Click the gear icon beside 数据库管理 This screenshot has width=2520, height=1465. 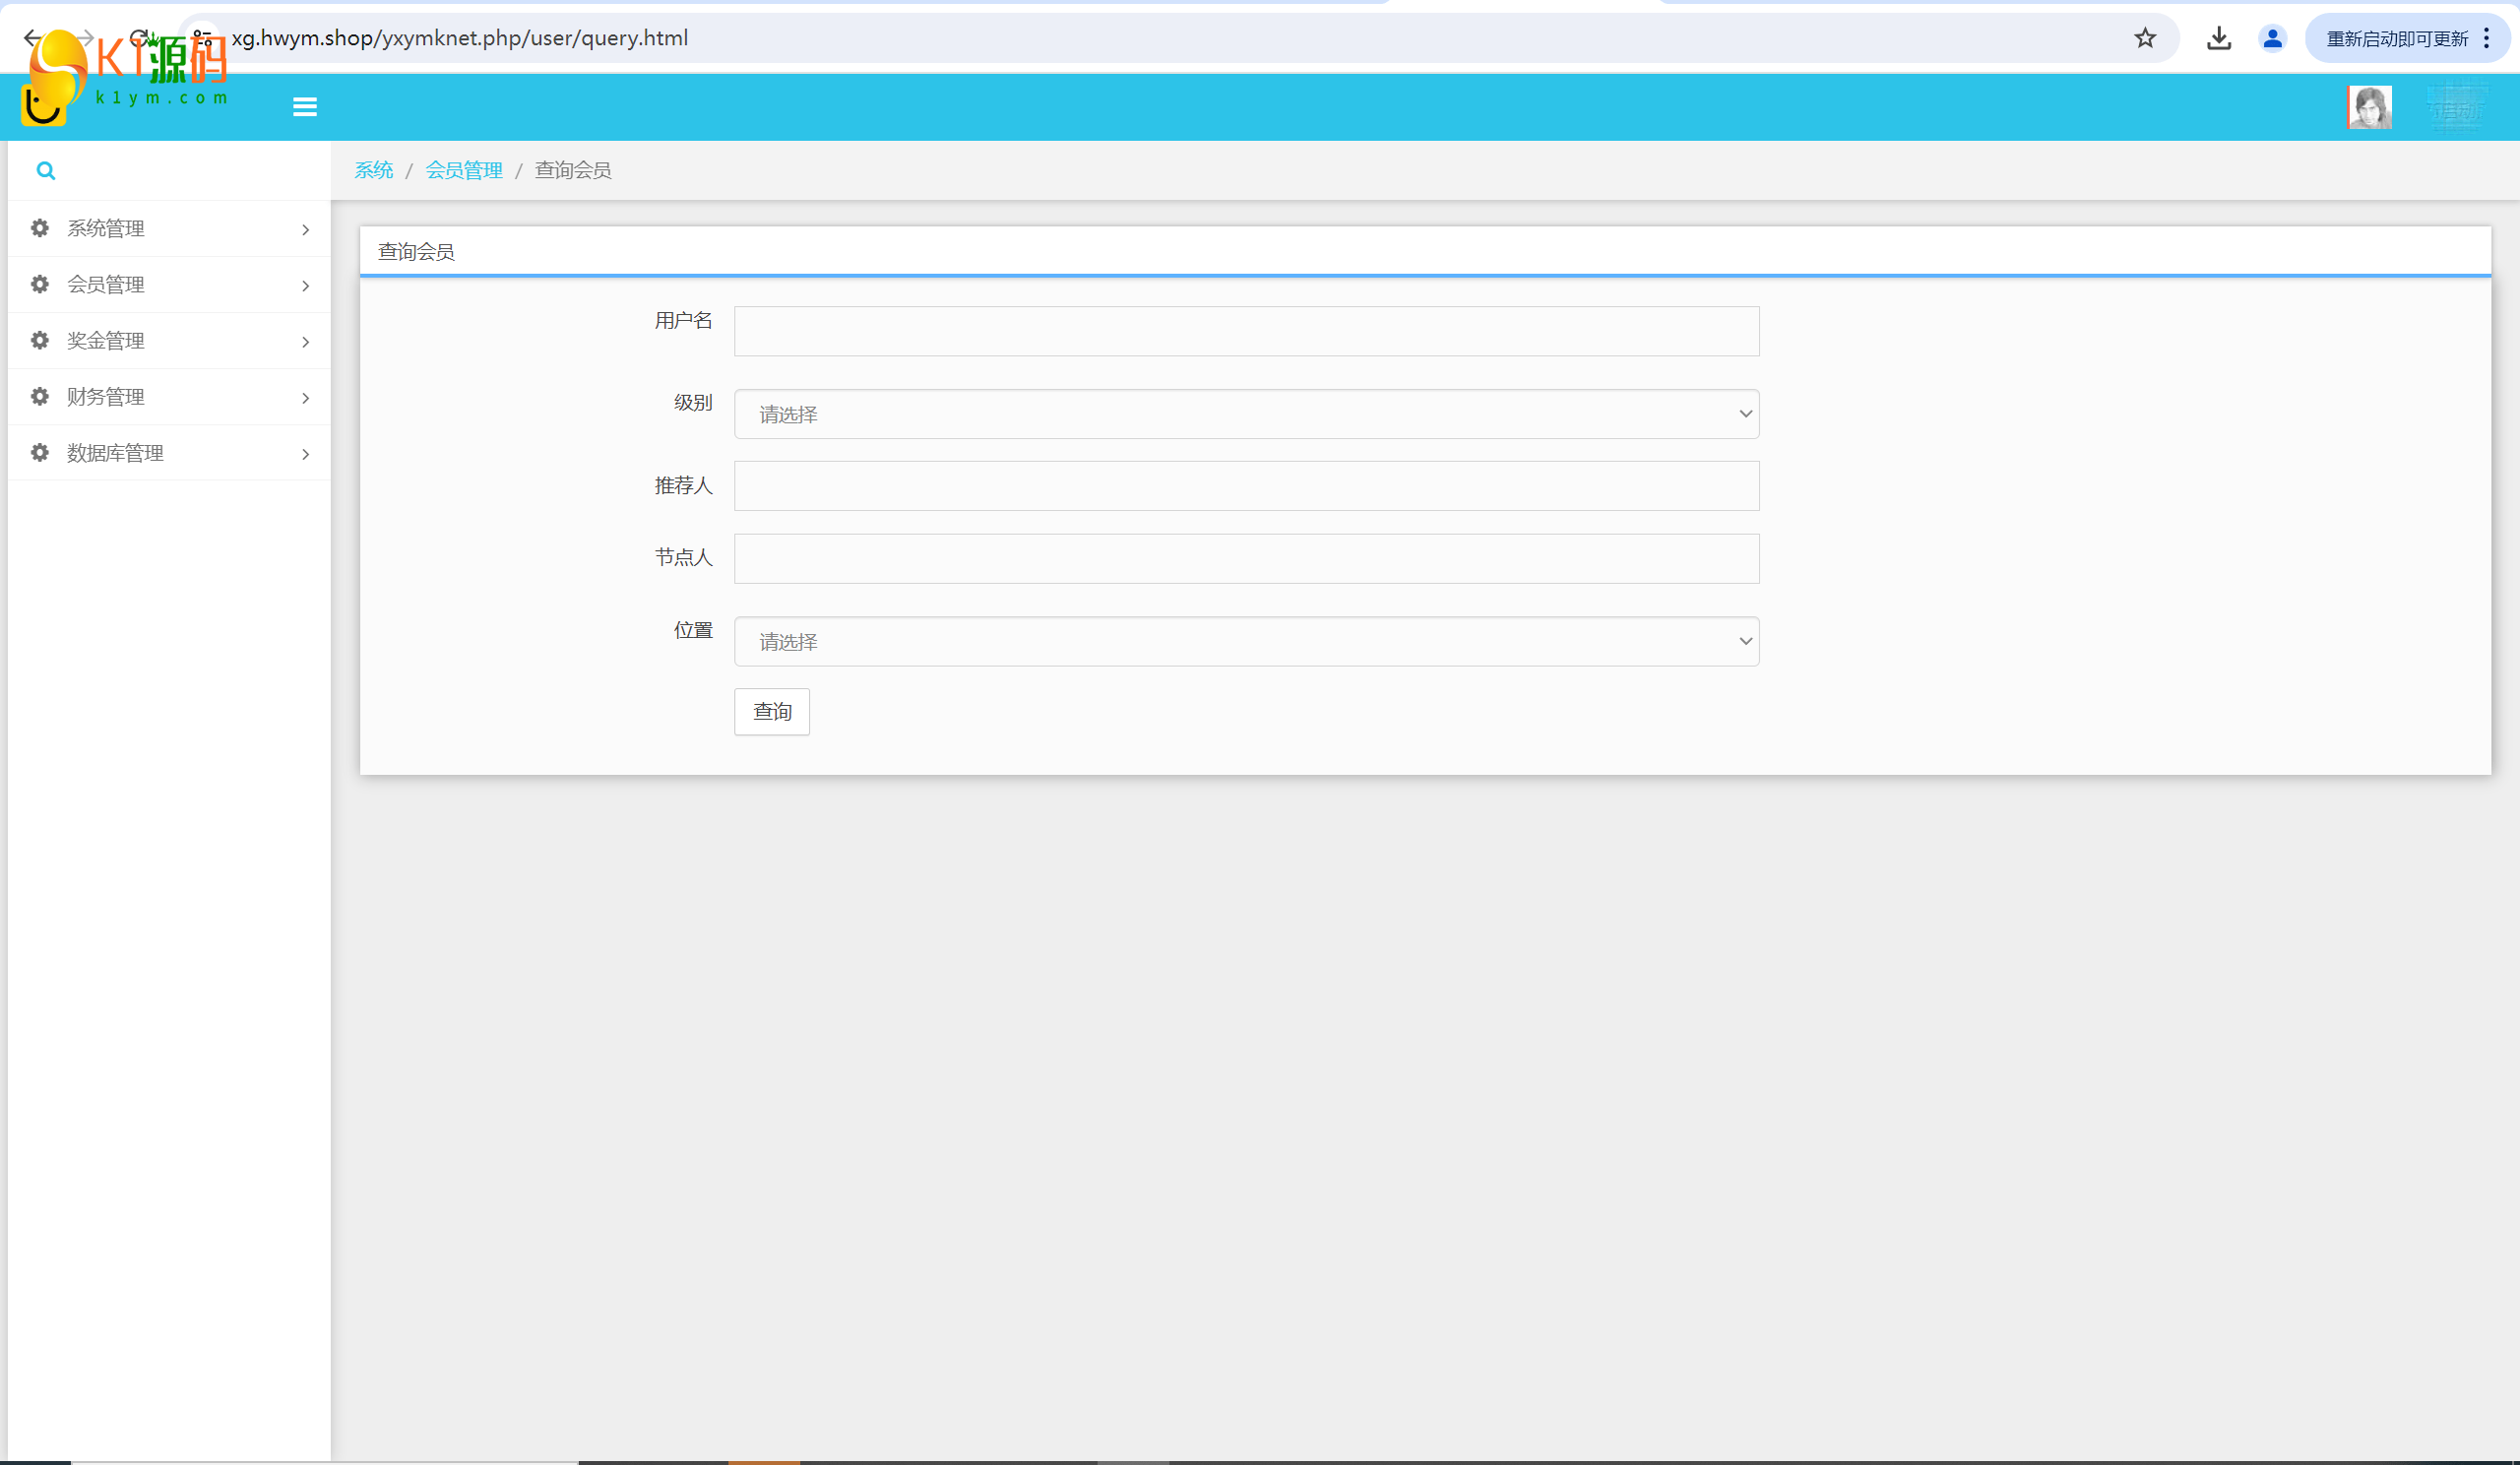(x=40, y=452)
